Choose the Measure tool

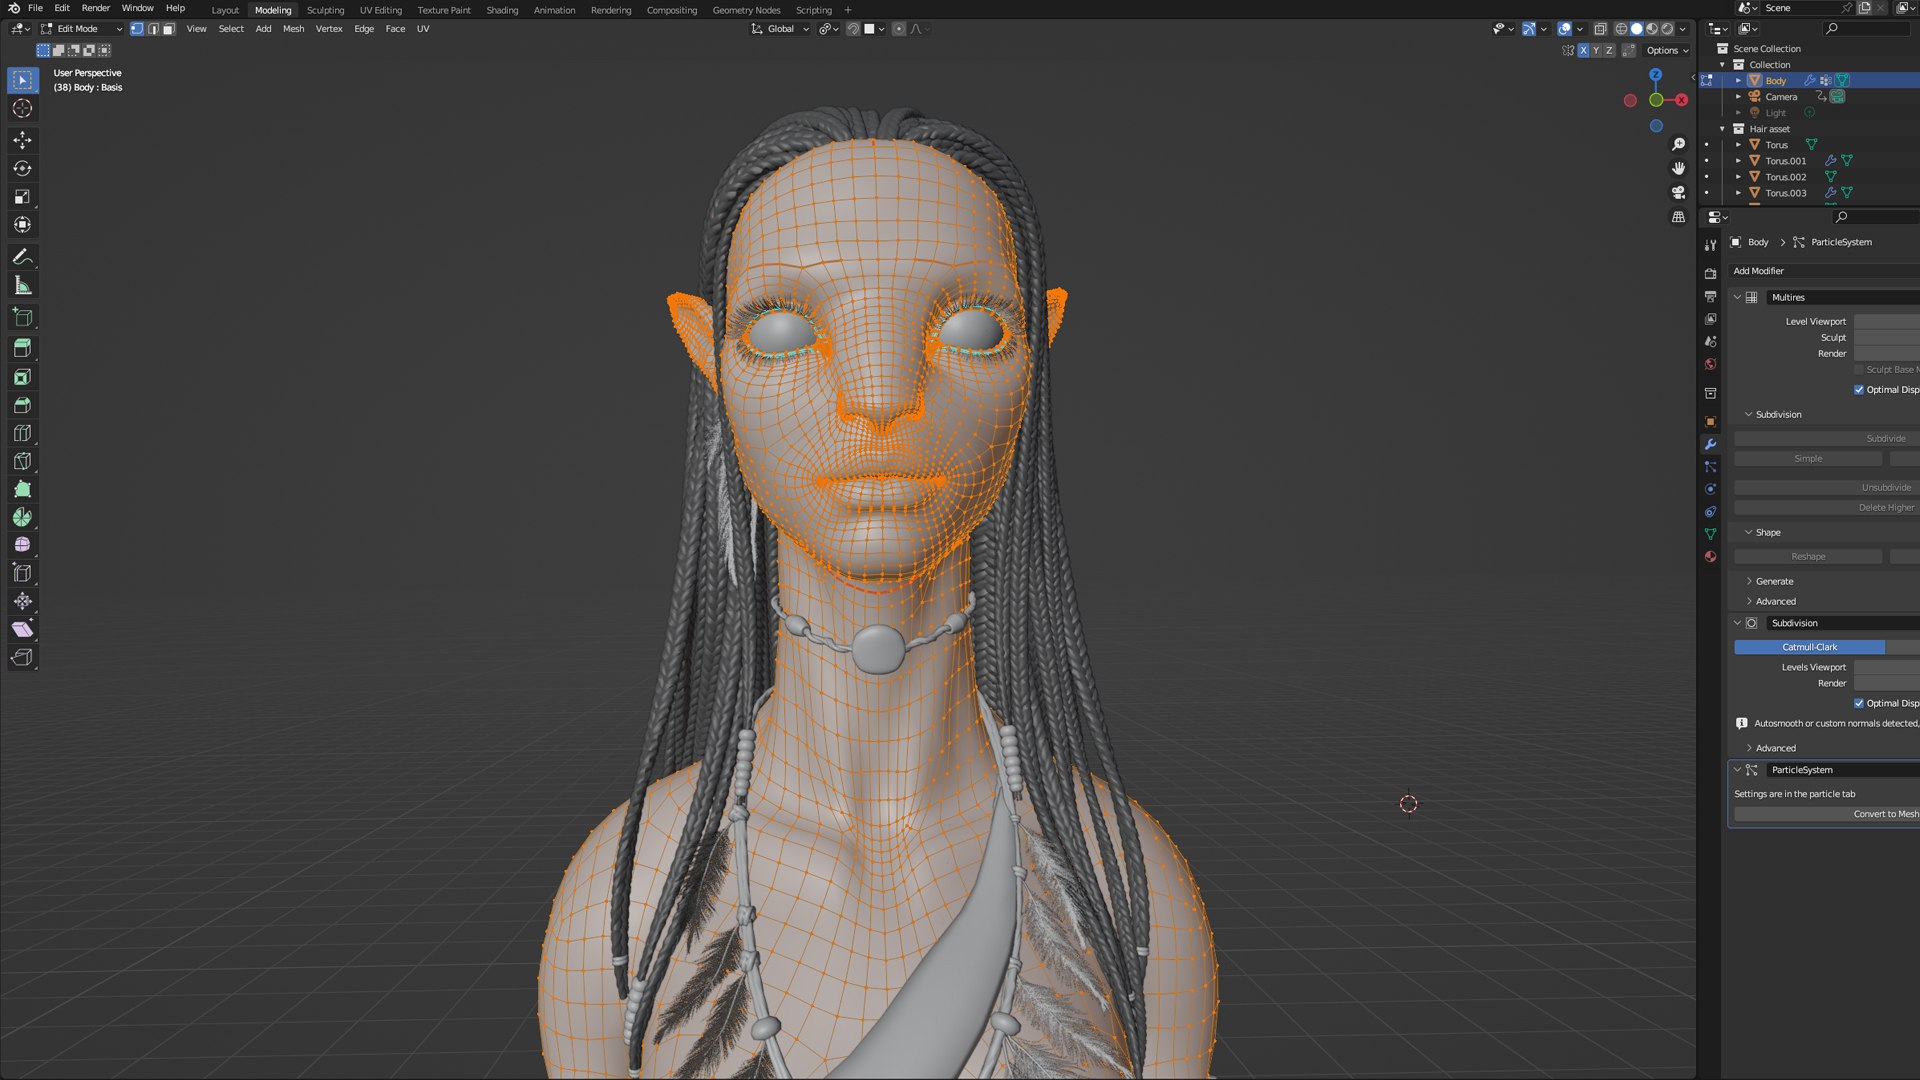22,285
